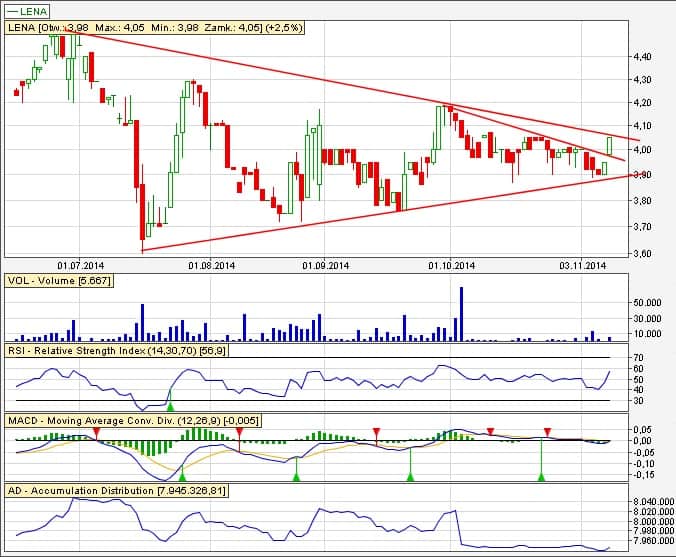Click the 3,60 price axis label
The height and width of the screenshot is (557, 676).
coord(642,253)
